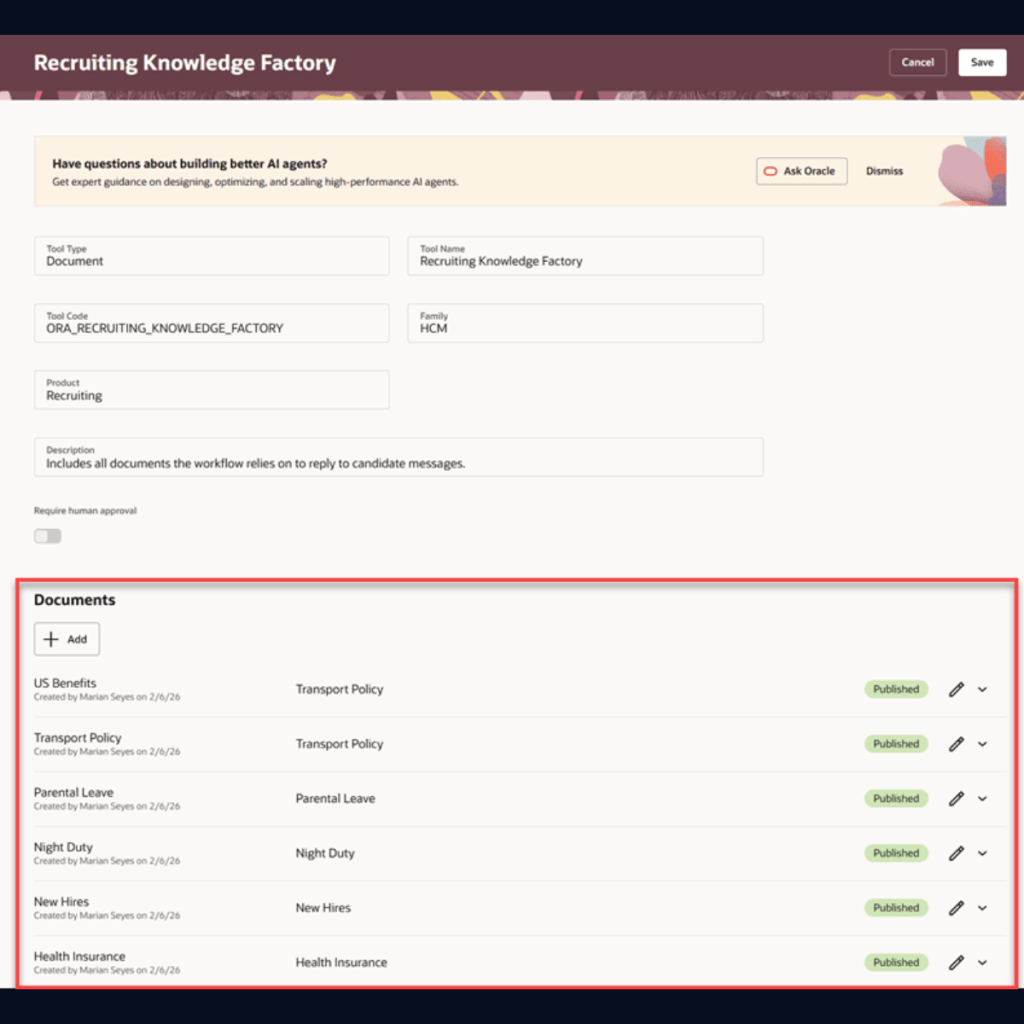1024x1024 pixels.
Task: Expand the Parental Leave row details
Action: [x=982, y=799]
